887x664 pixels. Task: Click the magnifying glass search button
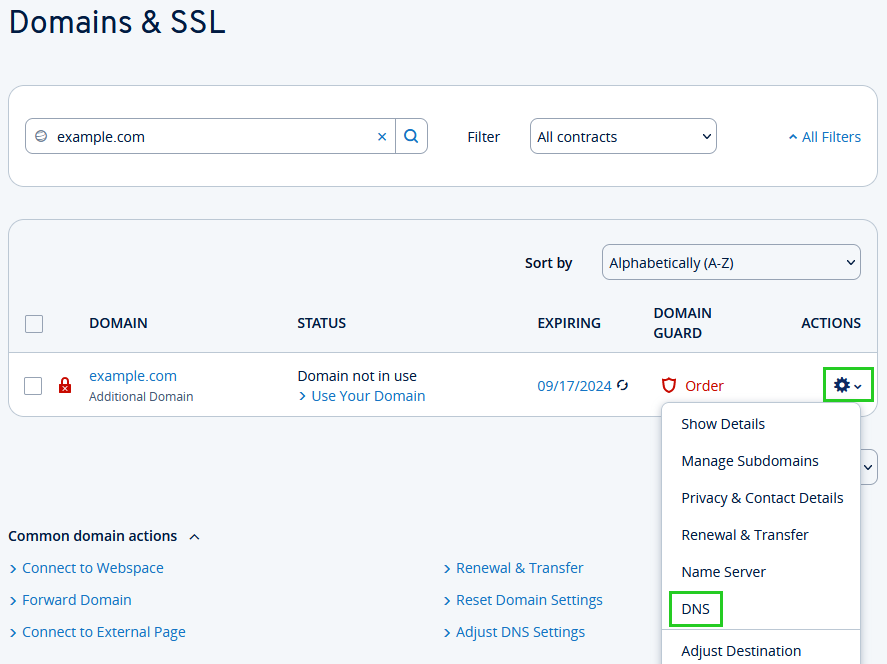pyautogui.click(x=411, y=137)
